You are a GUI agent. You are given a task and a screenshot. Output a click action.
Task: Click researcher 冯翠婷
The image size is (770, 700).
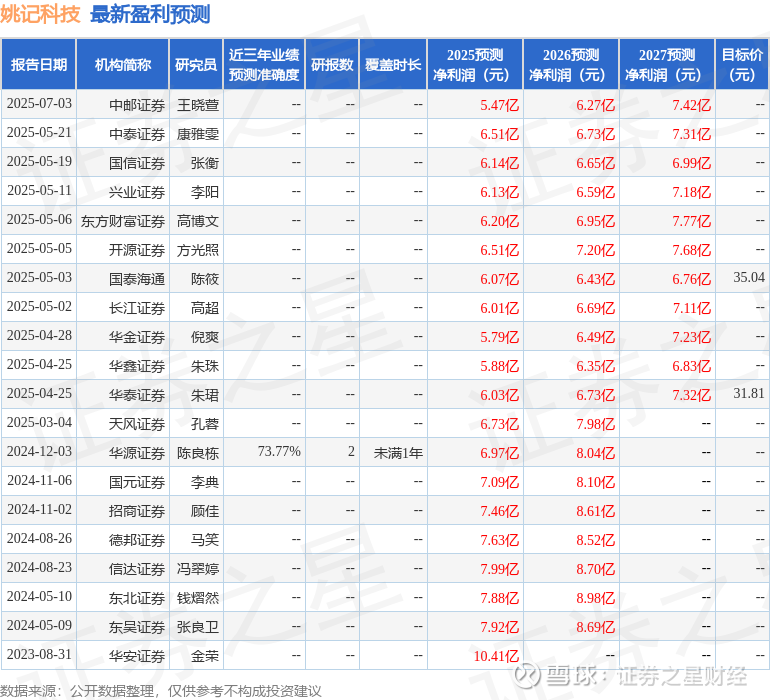pos(198,568)
